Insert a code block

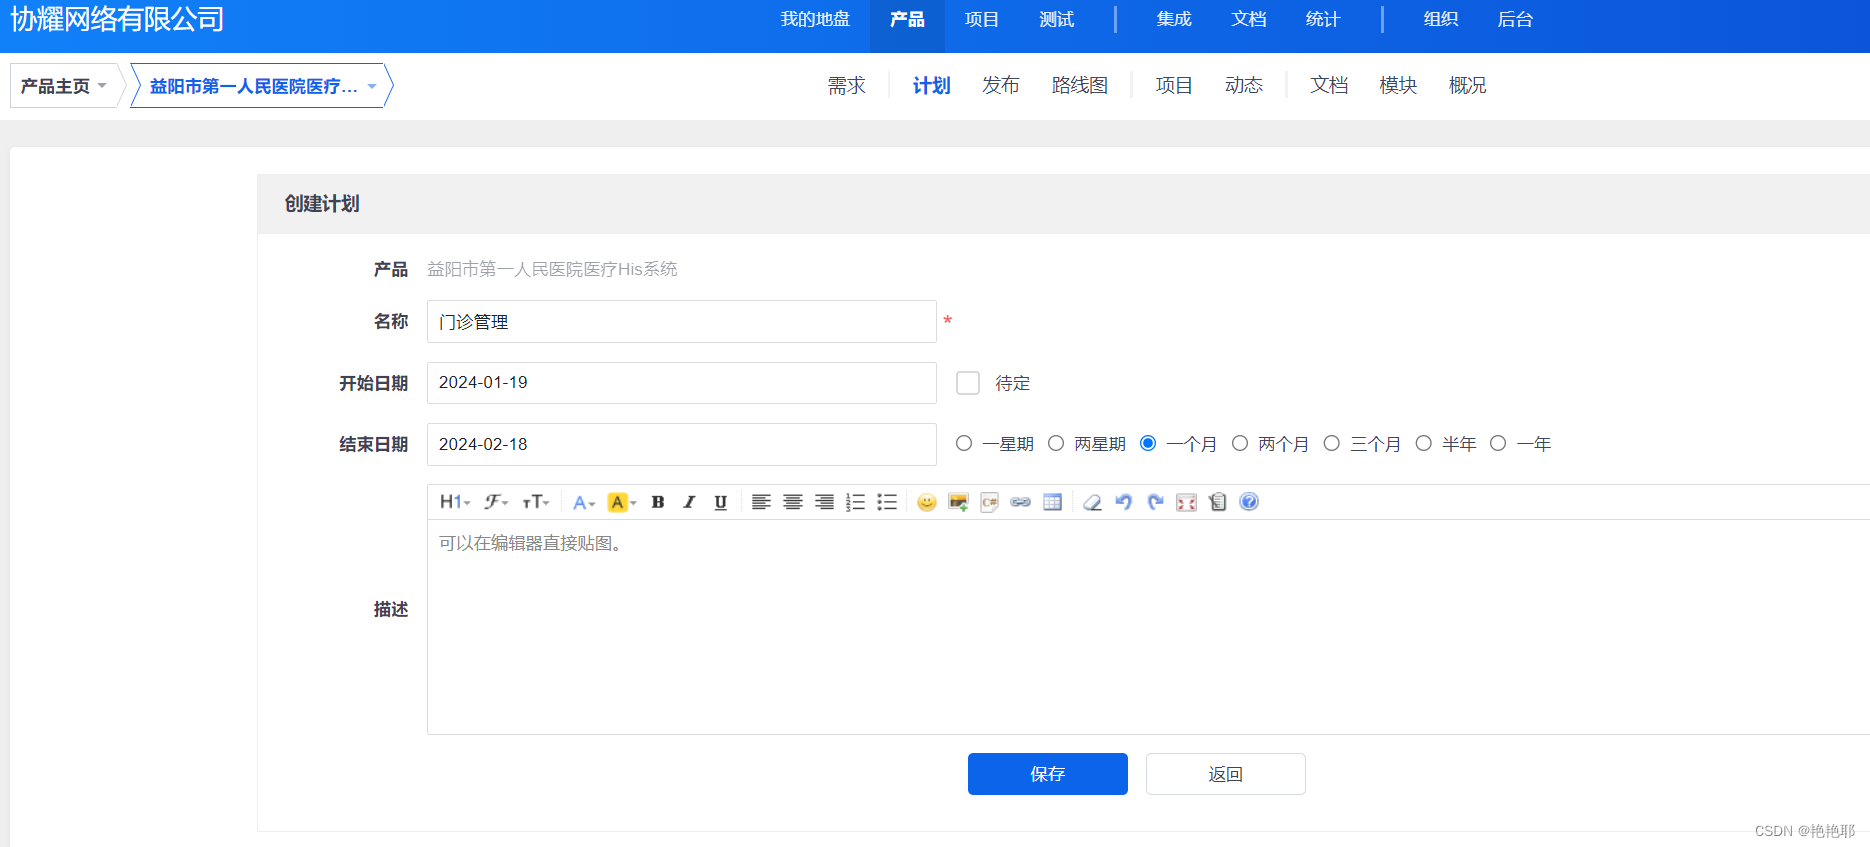(990, 502)
